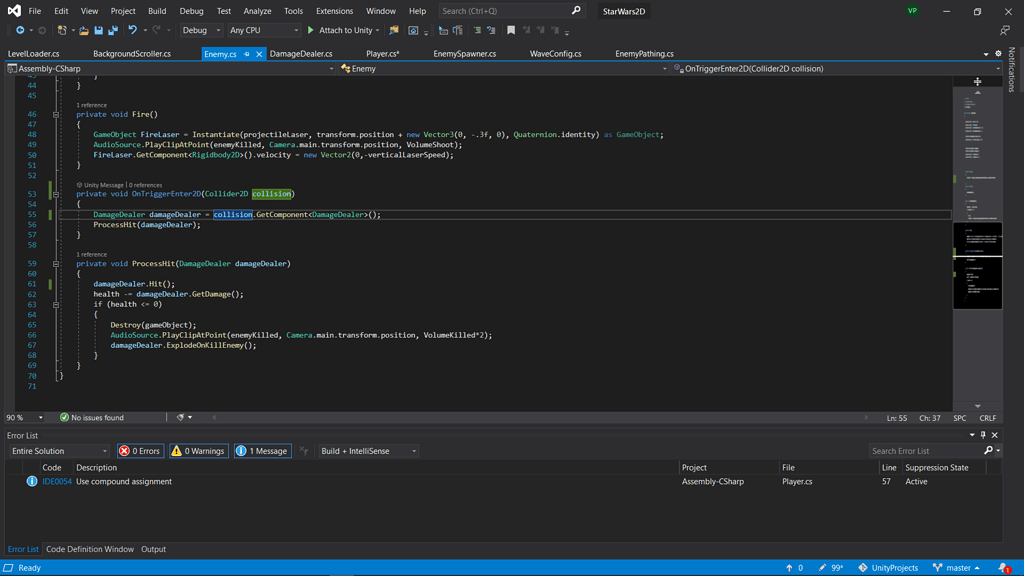
Task: Navigate backward using the back arrow
Action: coord(20,30)
